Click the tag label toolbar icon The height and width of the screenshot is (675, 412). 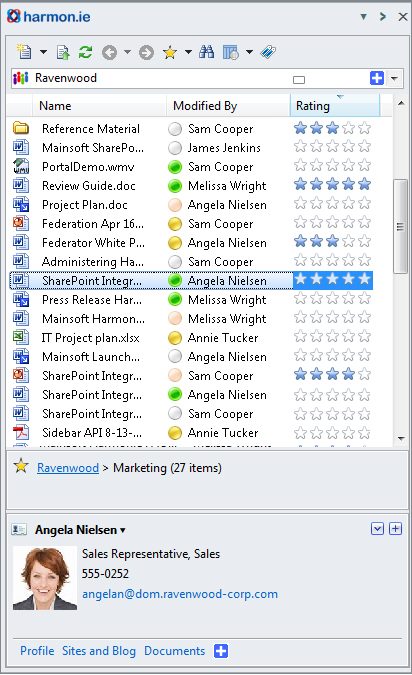point(268,52)
